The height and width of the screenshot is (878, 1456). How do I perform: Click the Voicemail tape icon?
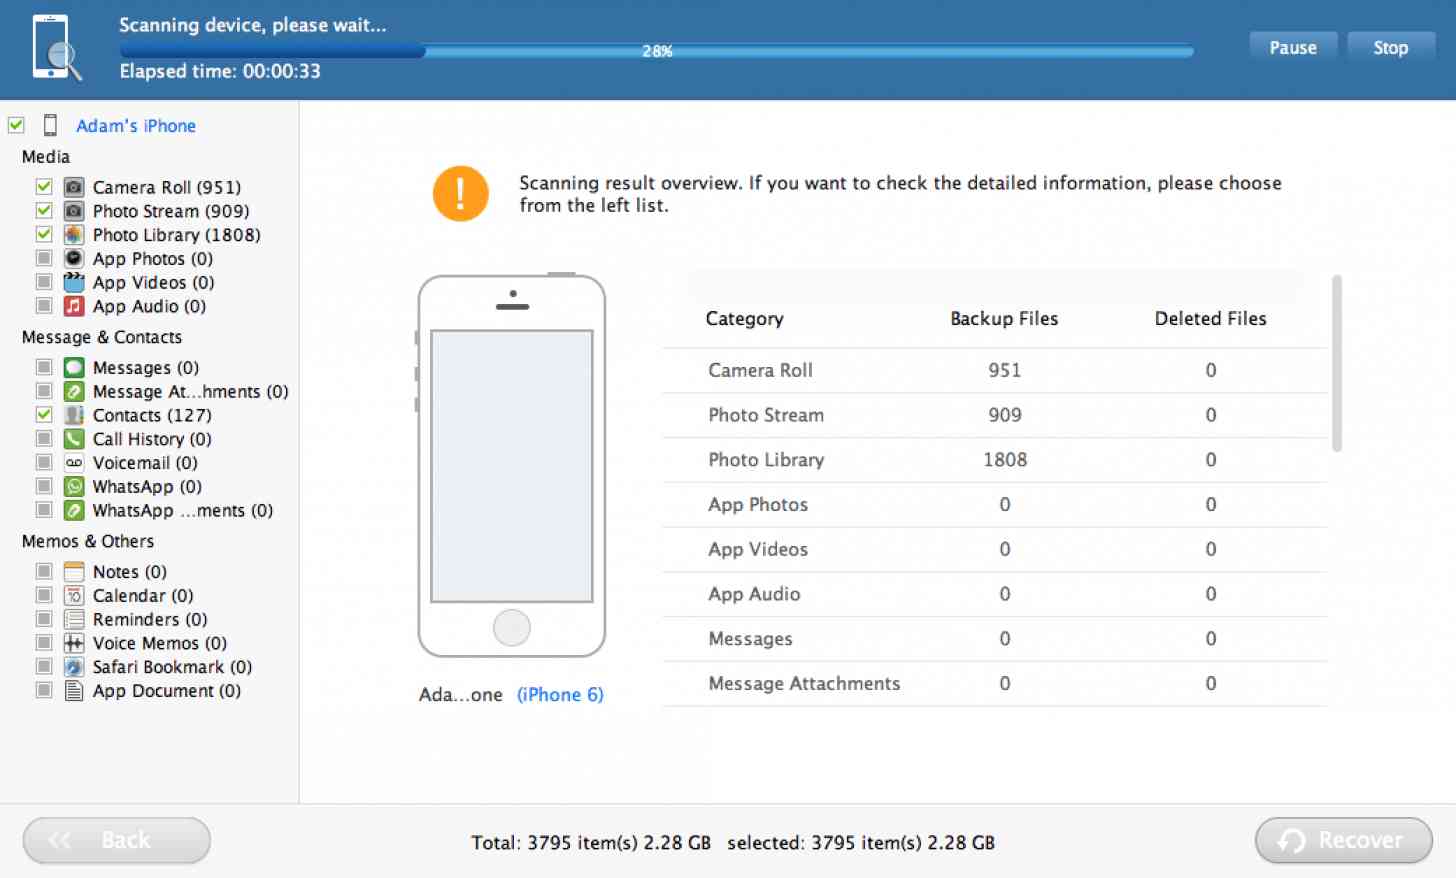click(x=74, y=462)
